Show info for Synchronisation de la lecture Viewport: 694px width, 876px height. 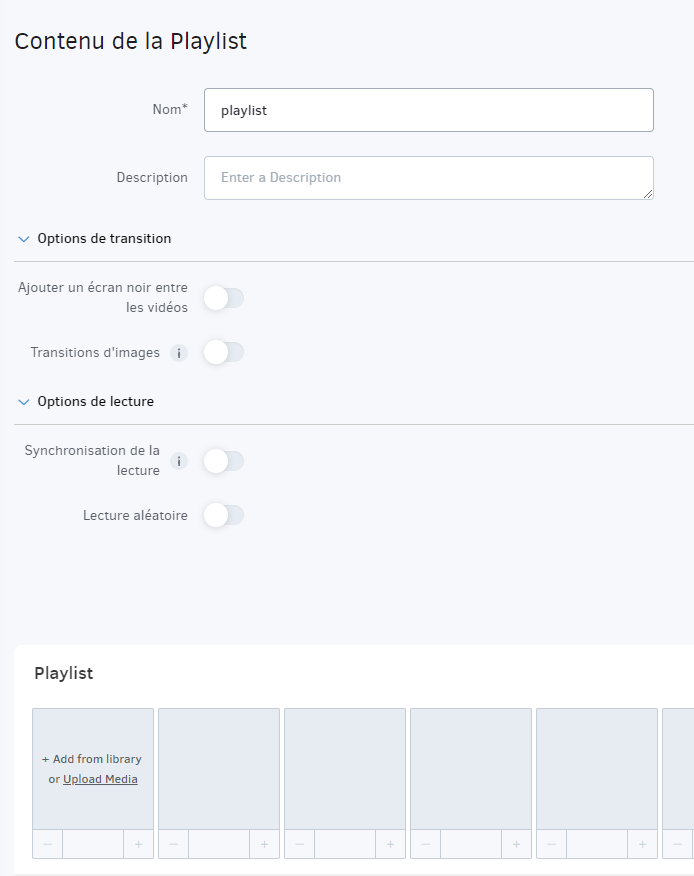[179, 461]
